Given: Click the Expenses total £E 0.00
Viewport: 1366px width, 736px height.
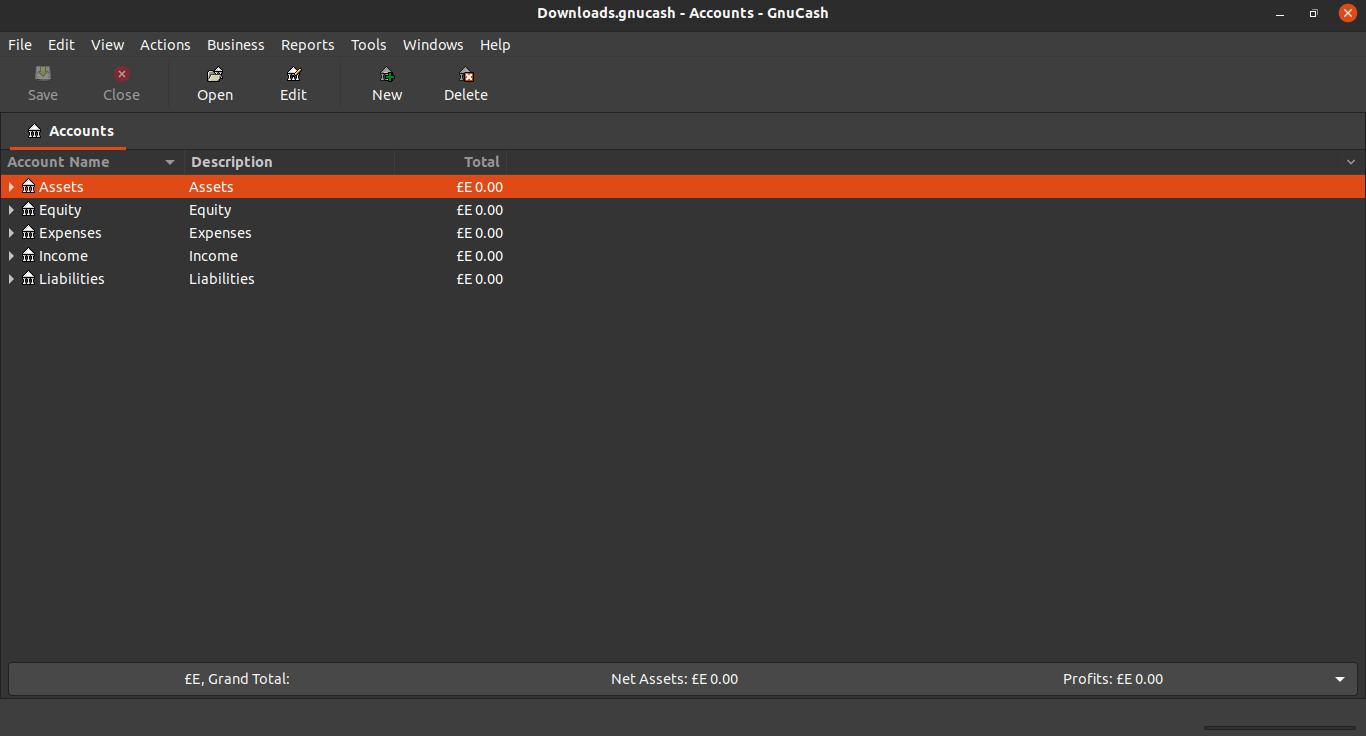Looking at the screenshot, I should (480, 233).
